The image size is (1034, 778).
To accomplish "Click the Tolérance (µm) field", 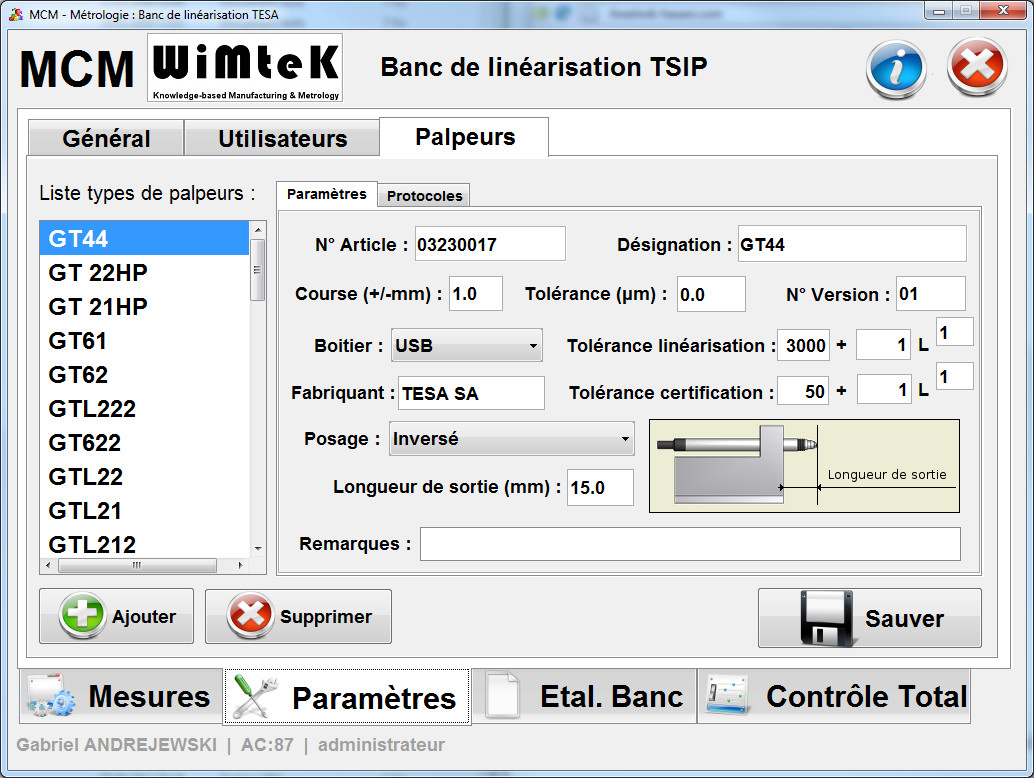I will click(712, 294).
